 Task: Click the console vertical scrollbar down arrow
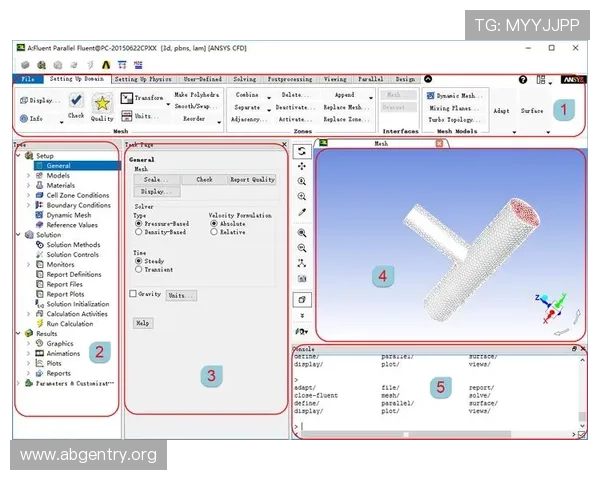(x=582, y=425)
